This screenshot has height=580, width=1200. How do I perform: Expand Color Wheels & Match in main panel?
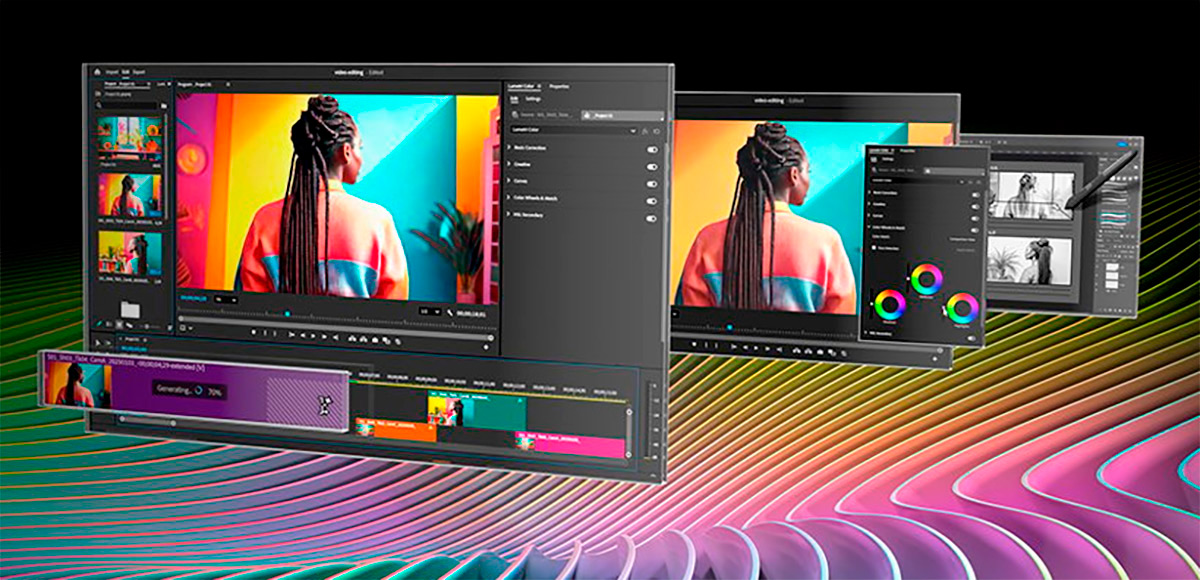pyautogui.click(x=510, y=197)
